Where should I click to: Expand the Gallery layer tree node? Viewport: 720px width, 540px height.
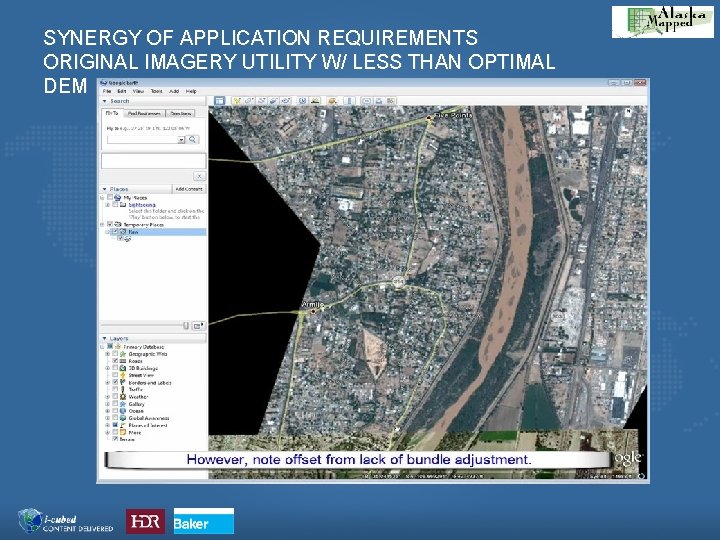107,404
